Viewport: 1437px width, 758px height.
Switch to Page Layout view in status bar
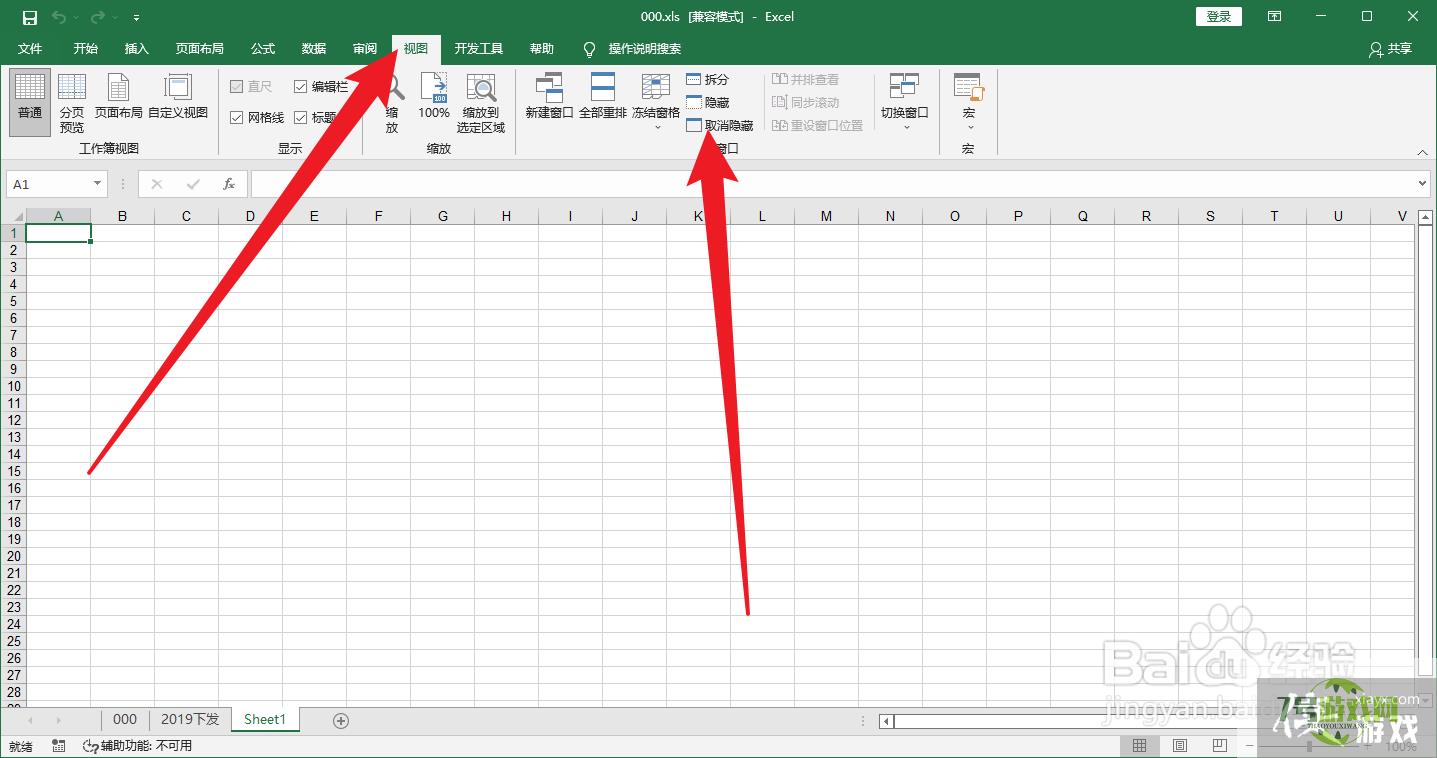(1180, 746)
